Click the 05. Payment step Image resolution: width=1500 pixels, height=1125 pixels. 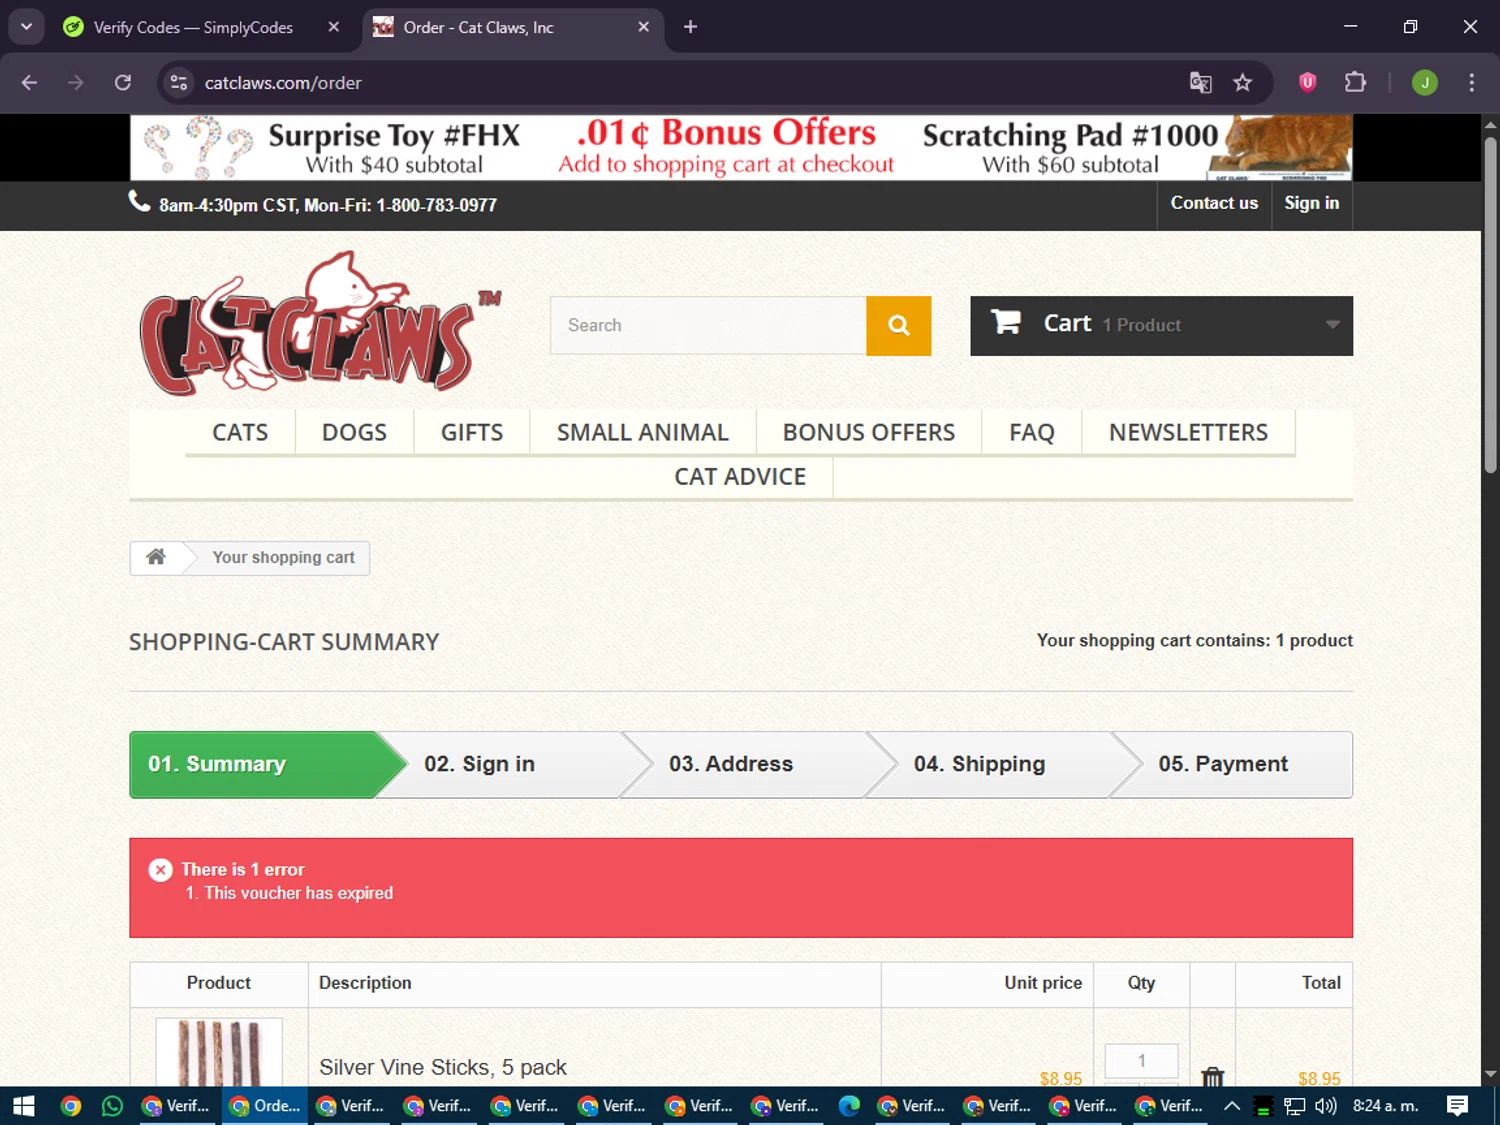(x=1223, y=764)
